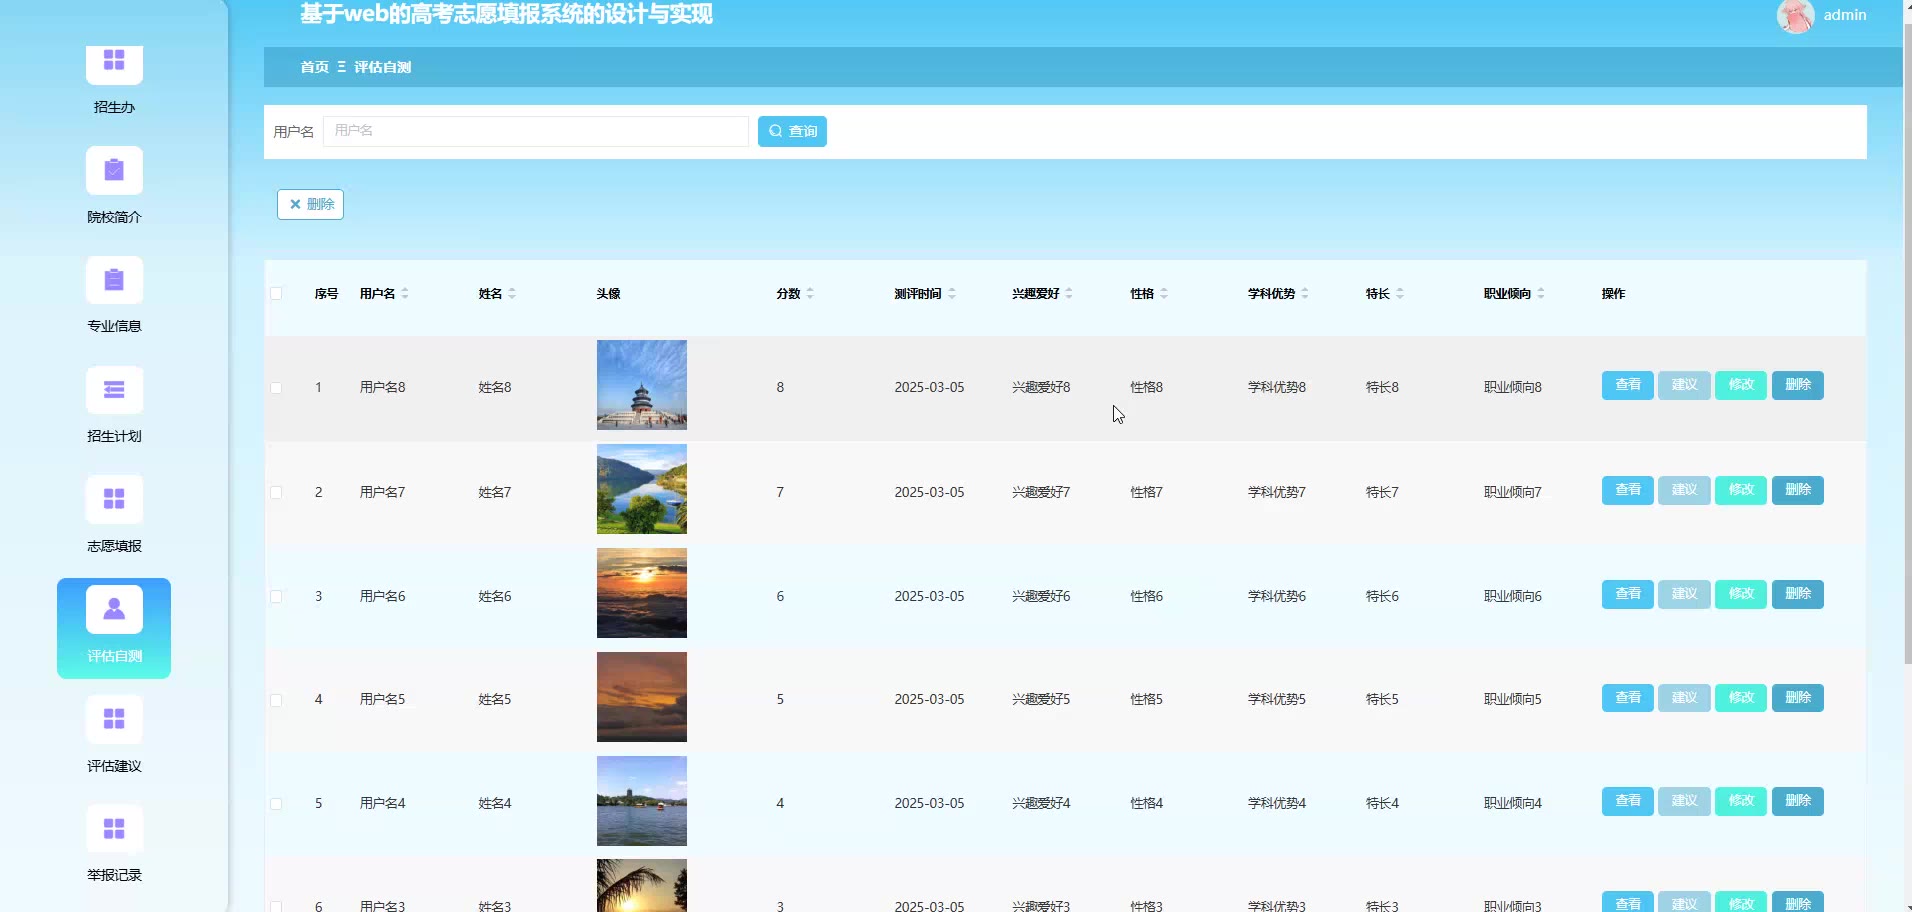1912x912 pixels.
Task: Click 职业倾向7 cell text
Action: pos(1513,492)
